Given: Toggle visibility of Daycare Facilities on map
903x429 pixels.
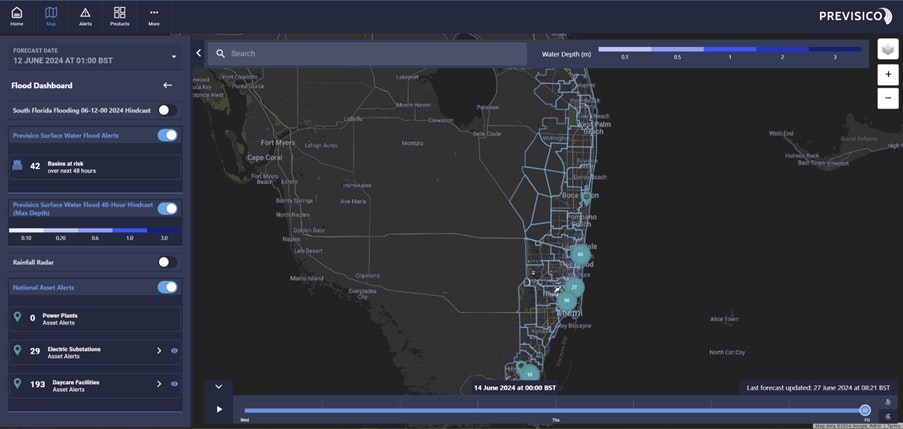Looking at the screenshot, I should pyautogui.click(x=174, y=384).
